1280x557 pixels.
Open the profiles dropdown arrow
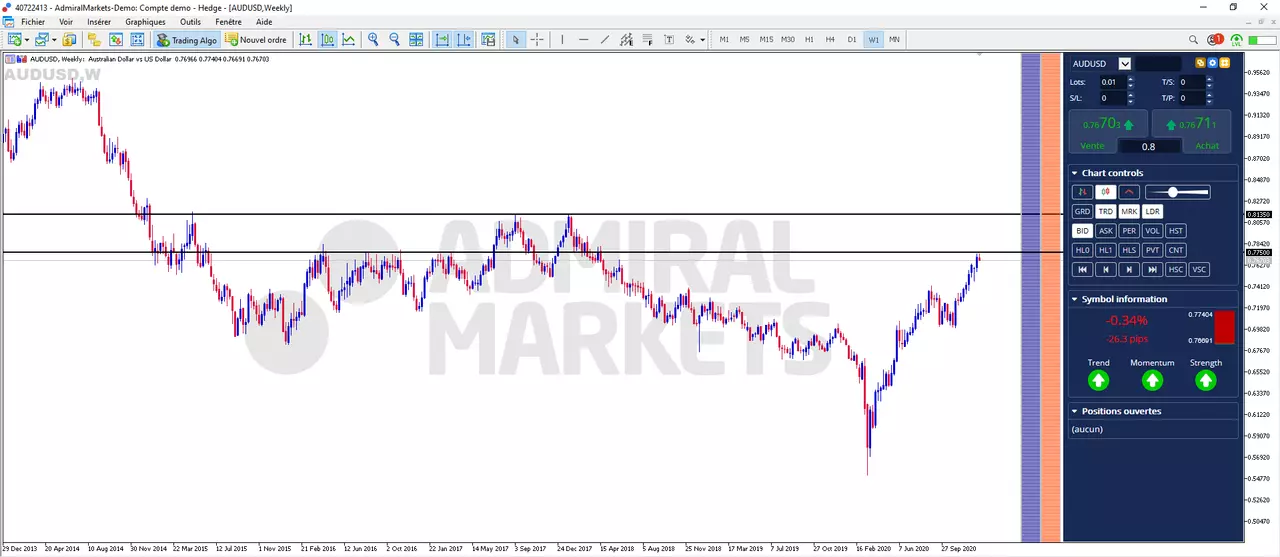click(54, 41)
